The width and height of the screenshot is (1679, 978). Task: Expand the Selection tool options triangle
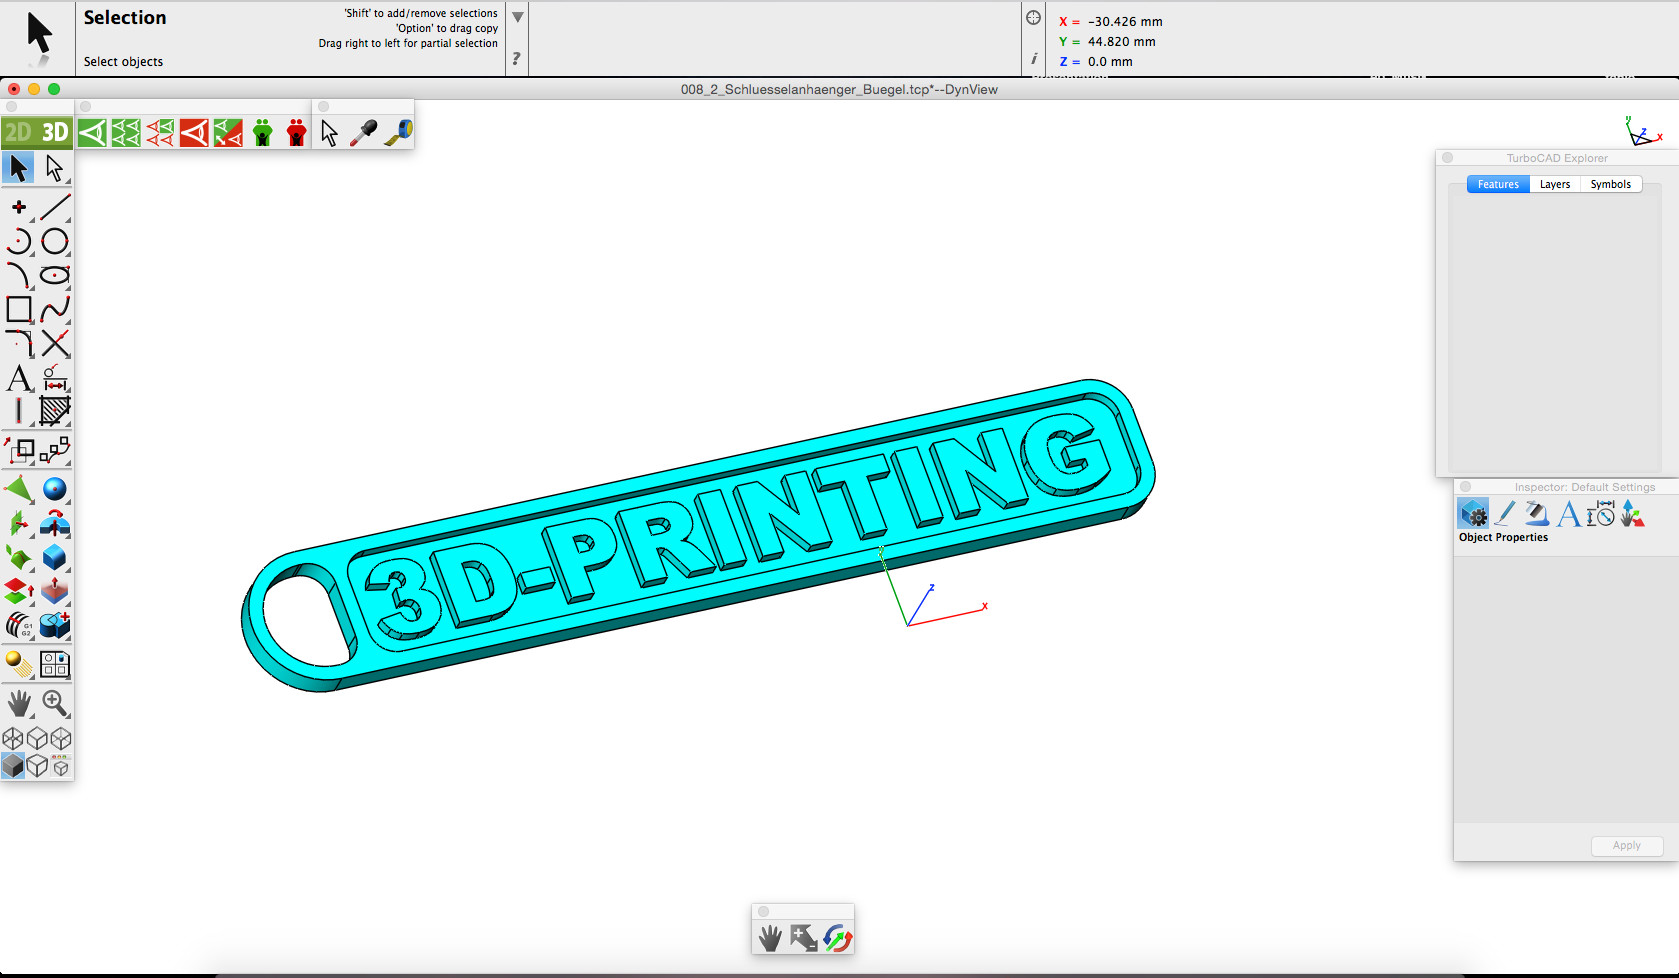click(x=517, y=17)
